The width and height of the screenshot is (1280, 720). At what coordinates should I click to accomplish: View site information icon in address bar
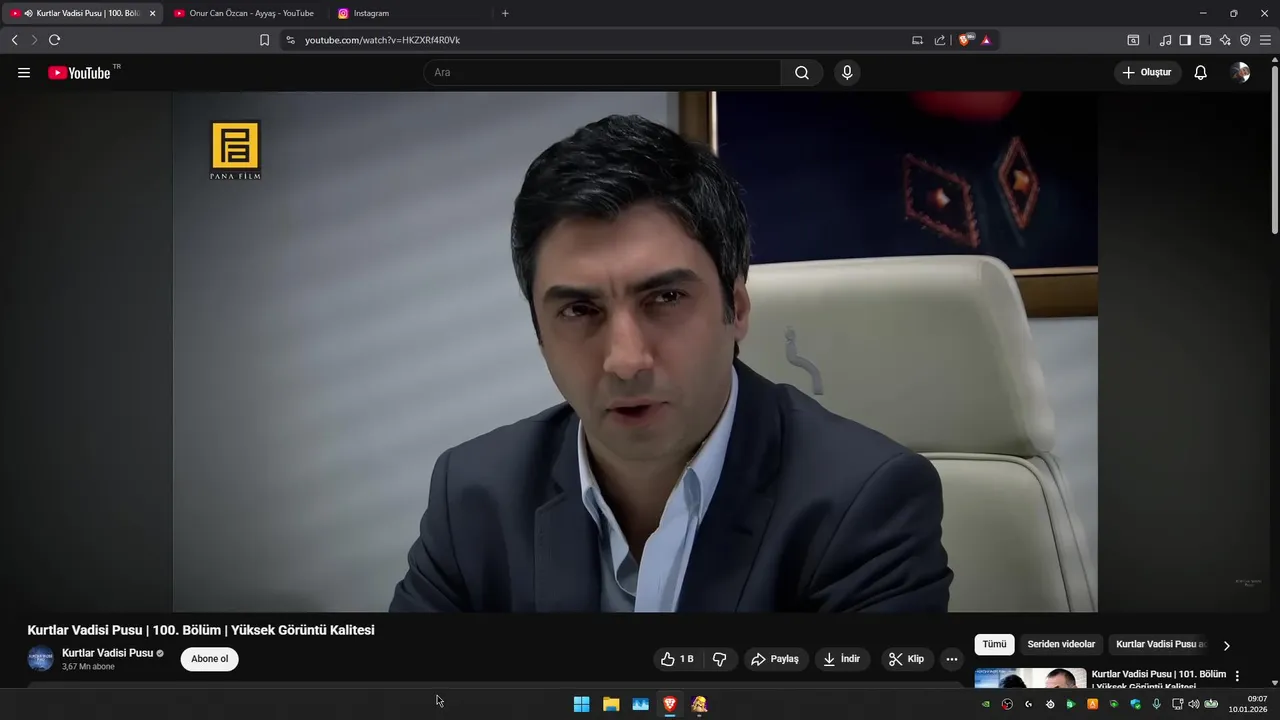[x=290, y=40]
